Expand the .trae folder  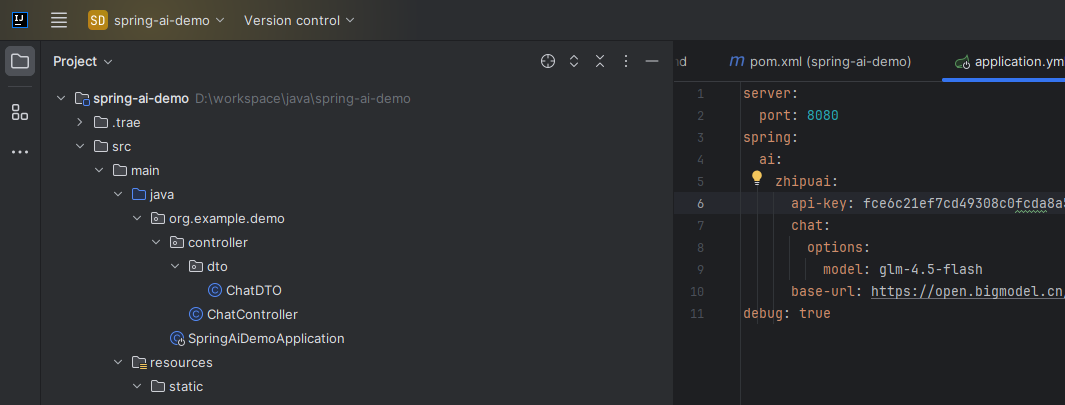point(80,122)
